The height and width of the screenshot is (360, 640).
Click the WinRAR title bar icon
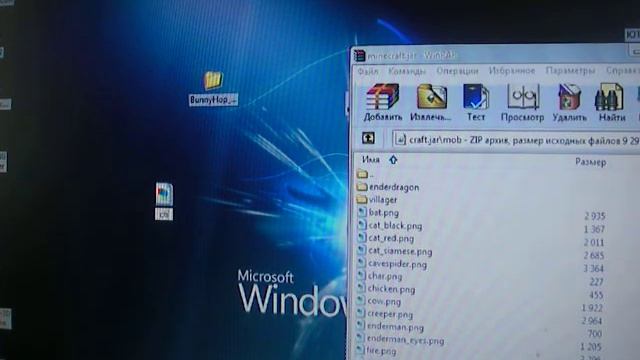tap(360, 56)
